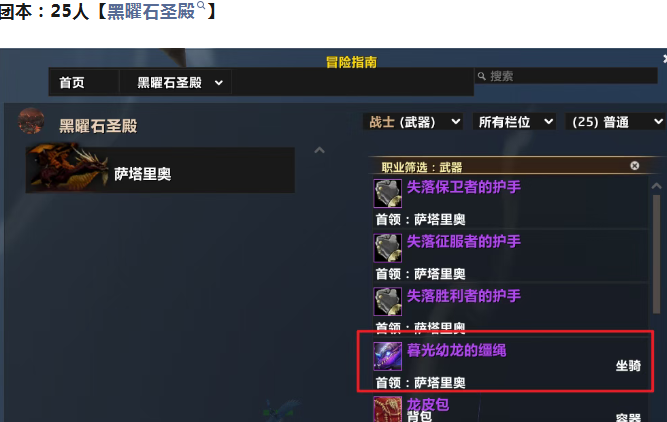Select boss 萨塔里奥 from the encounter list
This screenshot has height=422, width=667.
160,170
